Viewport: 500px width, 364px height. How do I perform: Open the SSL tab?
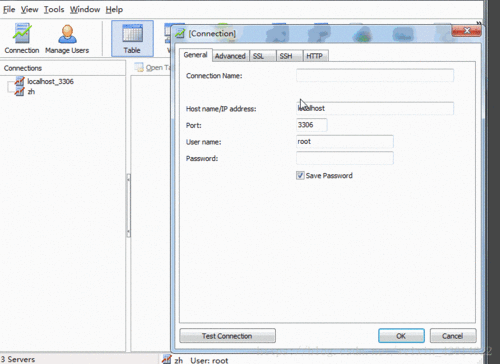point(258,56)
